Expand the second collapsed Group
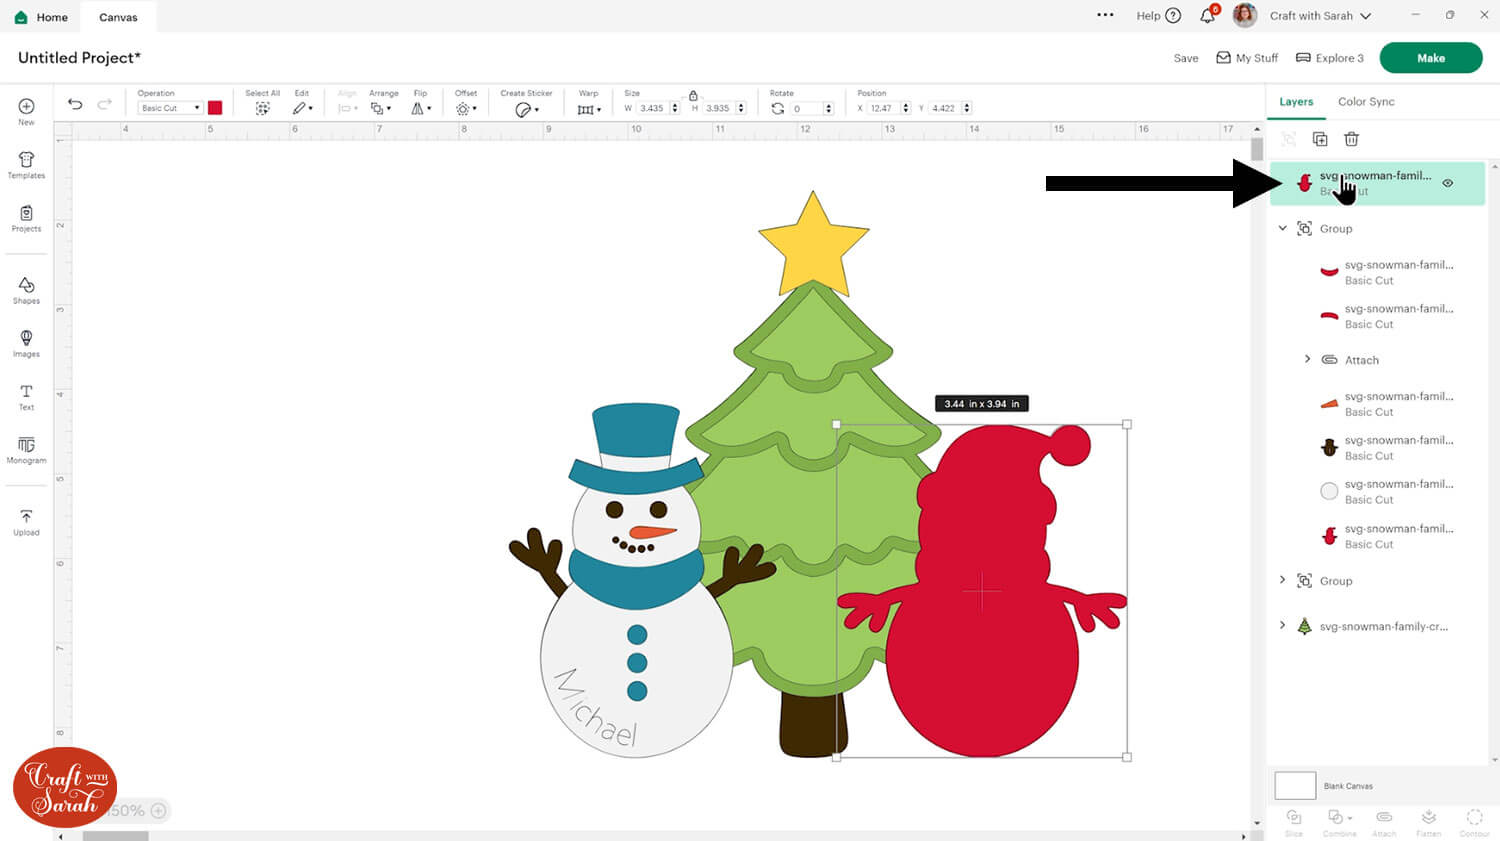 (x=1283, y=581)
